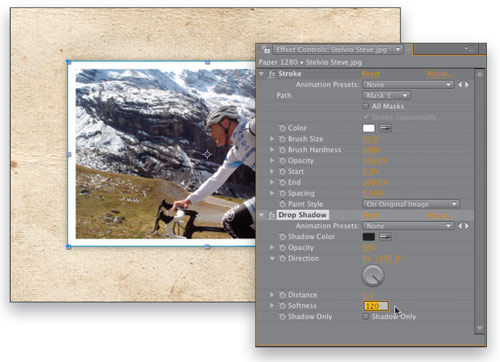Image resolution: width=500 pixels, height=362 pixels.
Task: Expand the Brush Size property
Action: coord(272,139)
